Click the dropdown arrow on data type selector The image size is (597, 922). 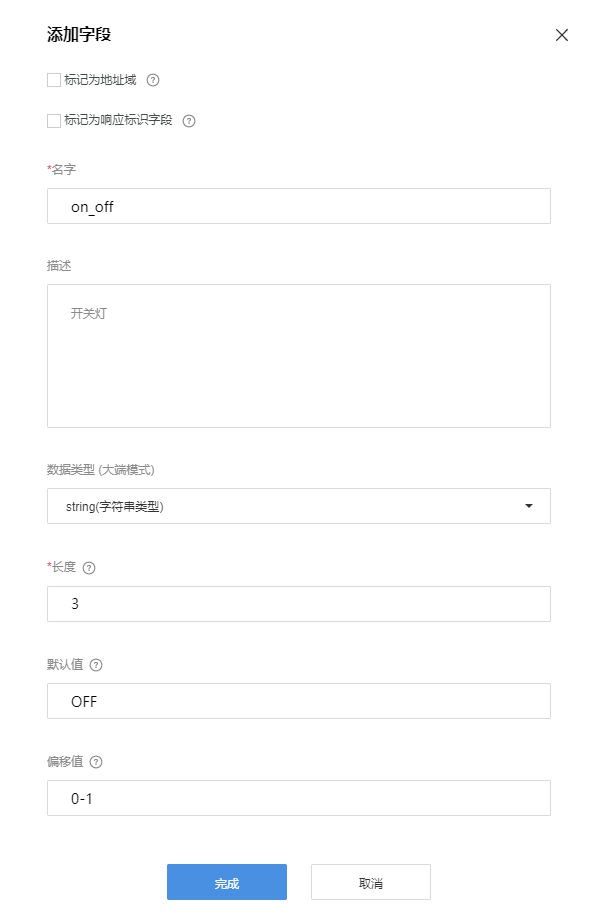(x=528, y=506)
